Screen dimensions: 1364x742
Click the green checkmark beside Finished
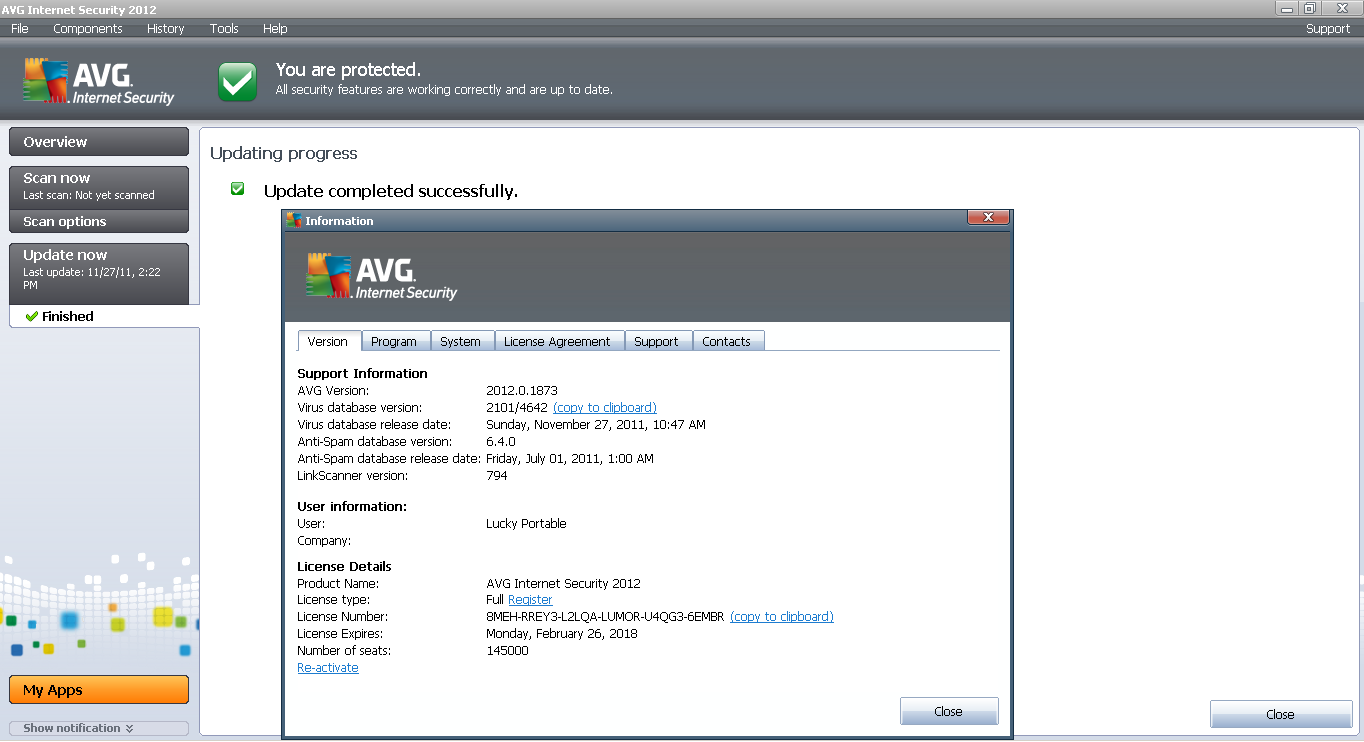pyautogui.click(x=32, y=316)
